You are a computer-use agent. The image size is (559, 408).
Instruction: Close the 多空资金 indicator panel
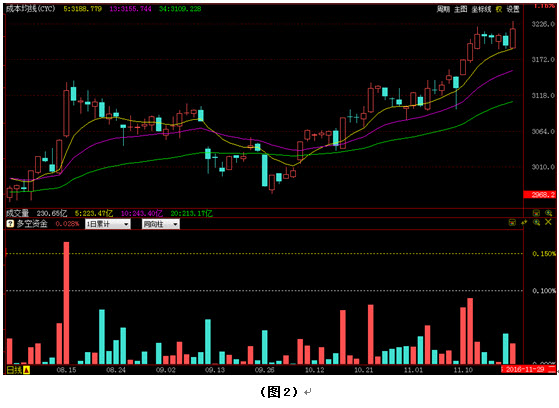click(548, 222)
